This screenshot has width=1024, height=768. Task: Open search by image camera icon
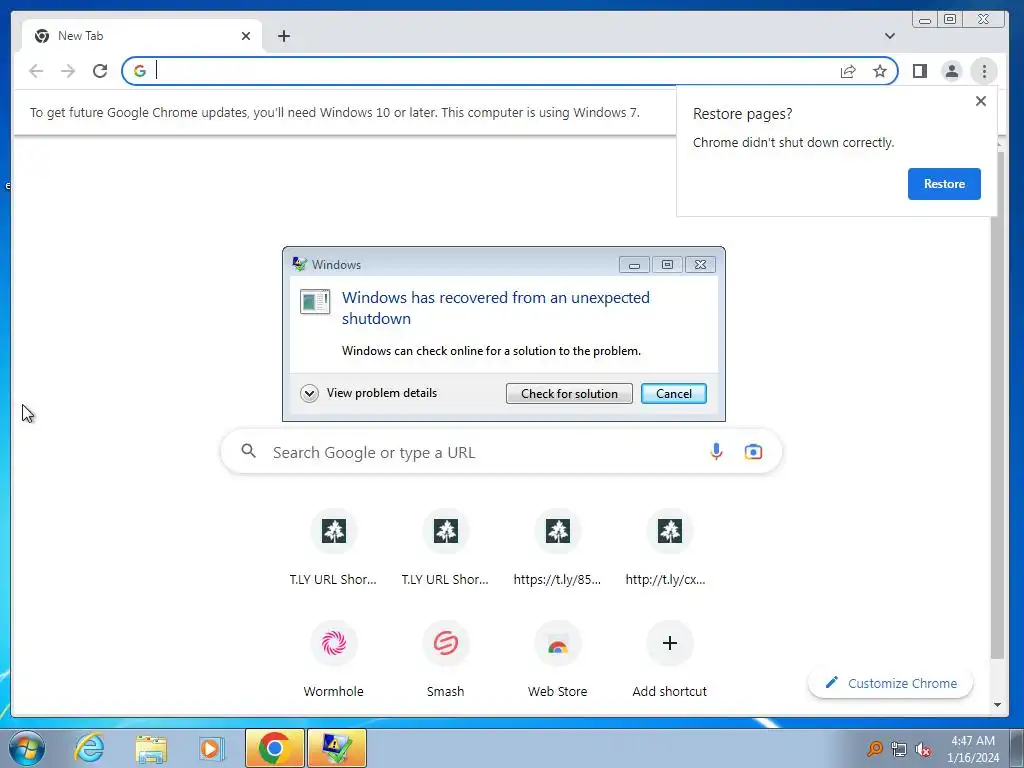click(x=753, y=452)
